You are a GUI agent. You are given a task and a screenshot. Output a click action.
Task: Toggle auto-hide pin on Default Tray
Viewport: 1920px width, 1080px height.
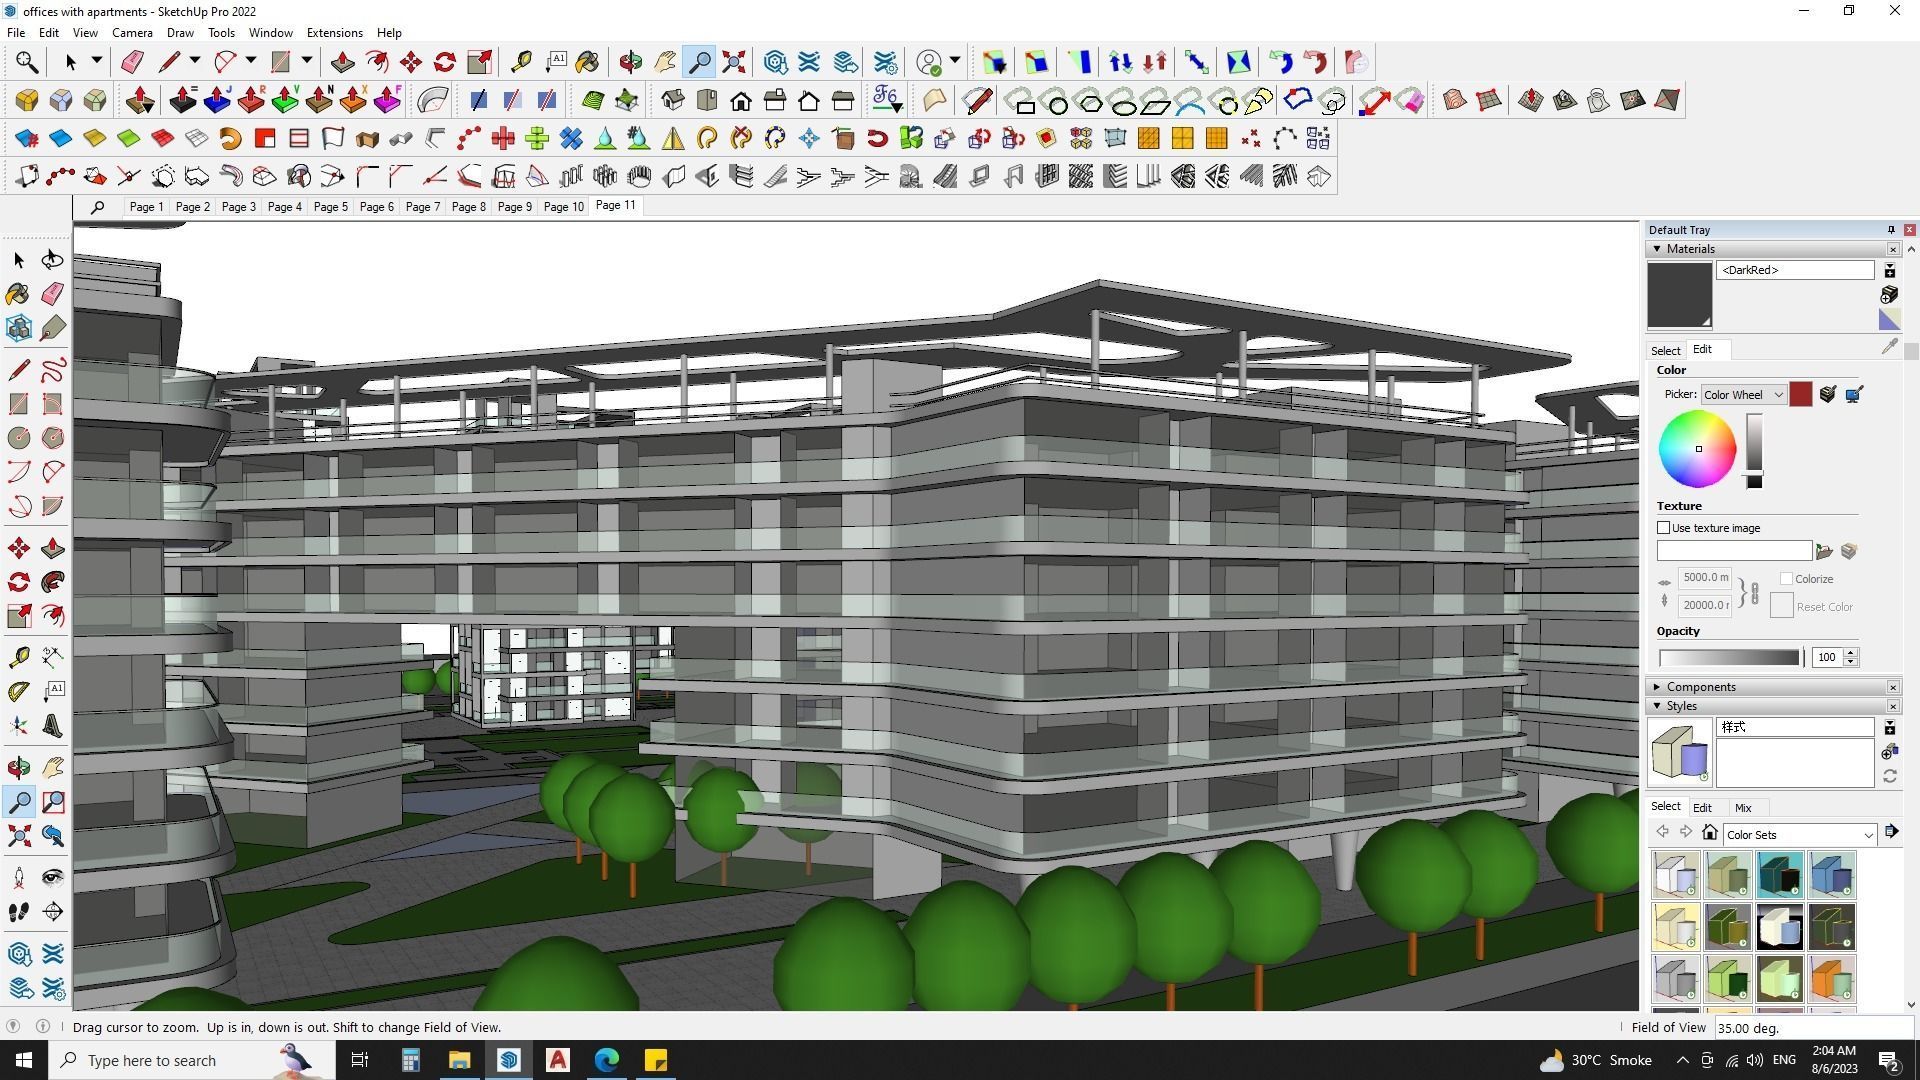[1891, 230]
